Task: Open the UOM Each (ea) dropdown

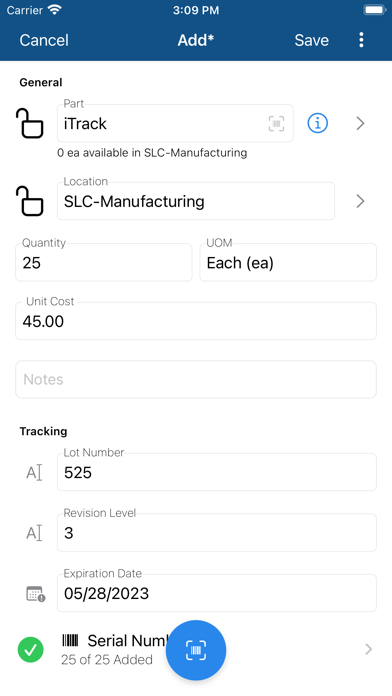Action: point(288,262)
